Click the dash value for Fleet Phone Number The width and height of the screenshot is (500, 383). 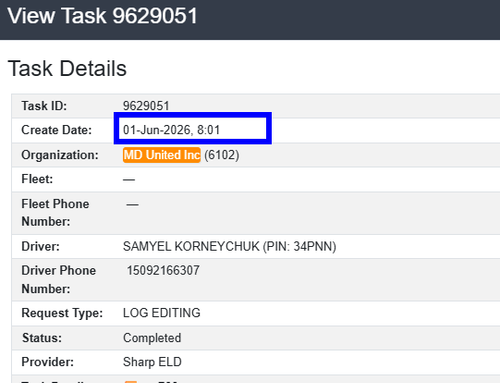click(132, 204)
